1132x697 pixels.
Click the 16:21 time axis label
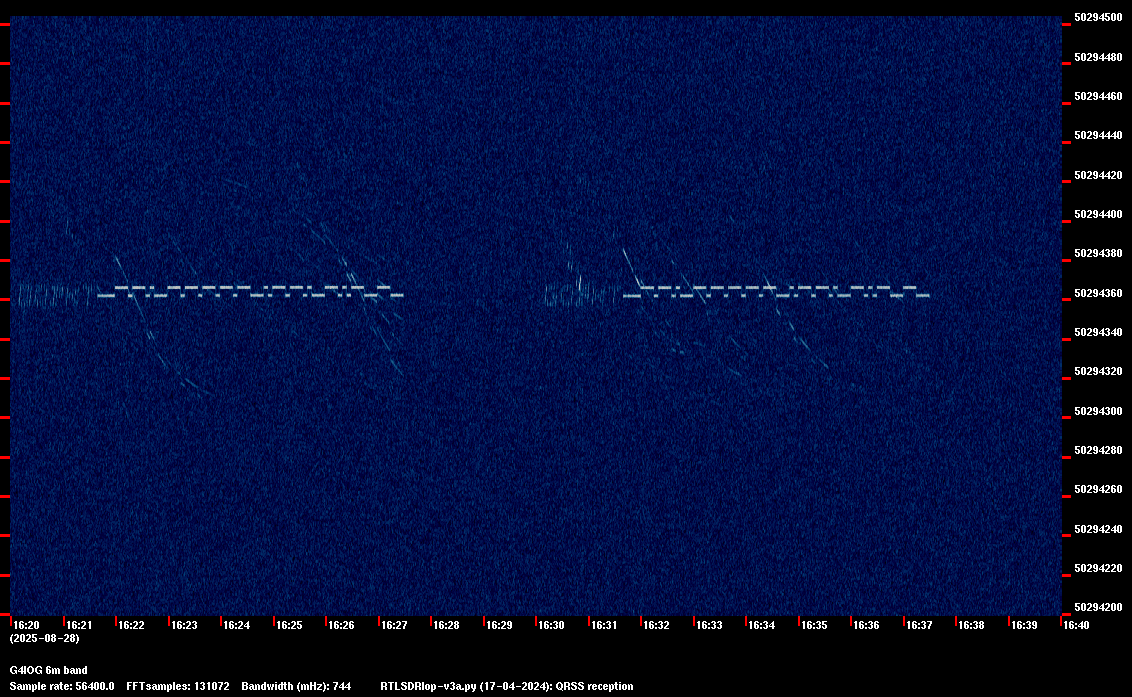click(x=79, y=625)
